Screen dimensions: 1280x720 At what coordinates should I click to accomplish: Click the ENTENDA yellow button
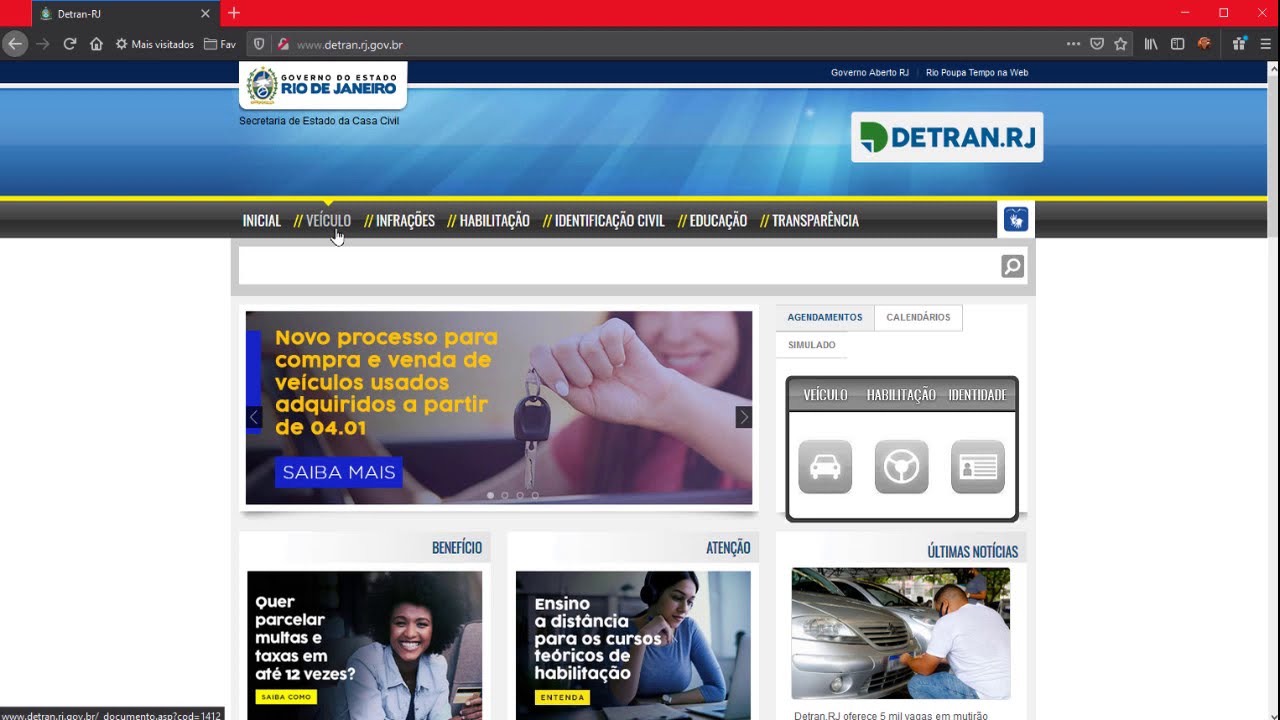click(562, 697)
